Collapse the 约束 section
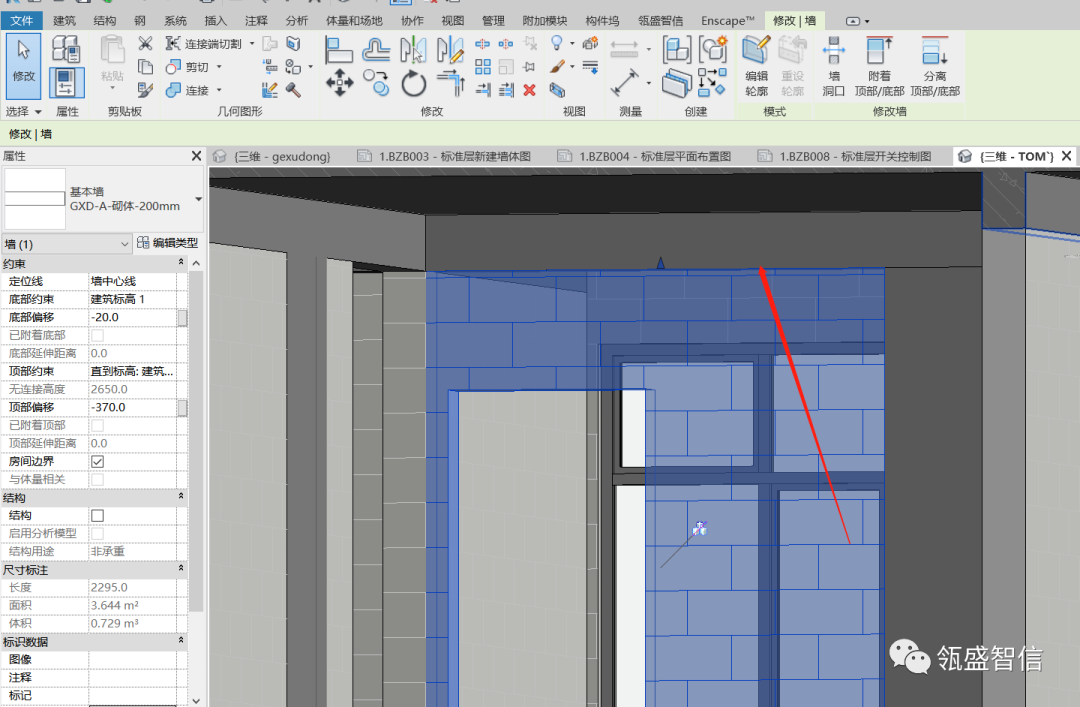1080x707 pixels. (x=181, y=263)
